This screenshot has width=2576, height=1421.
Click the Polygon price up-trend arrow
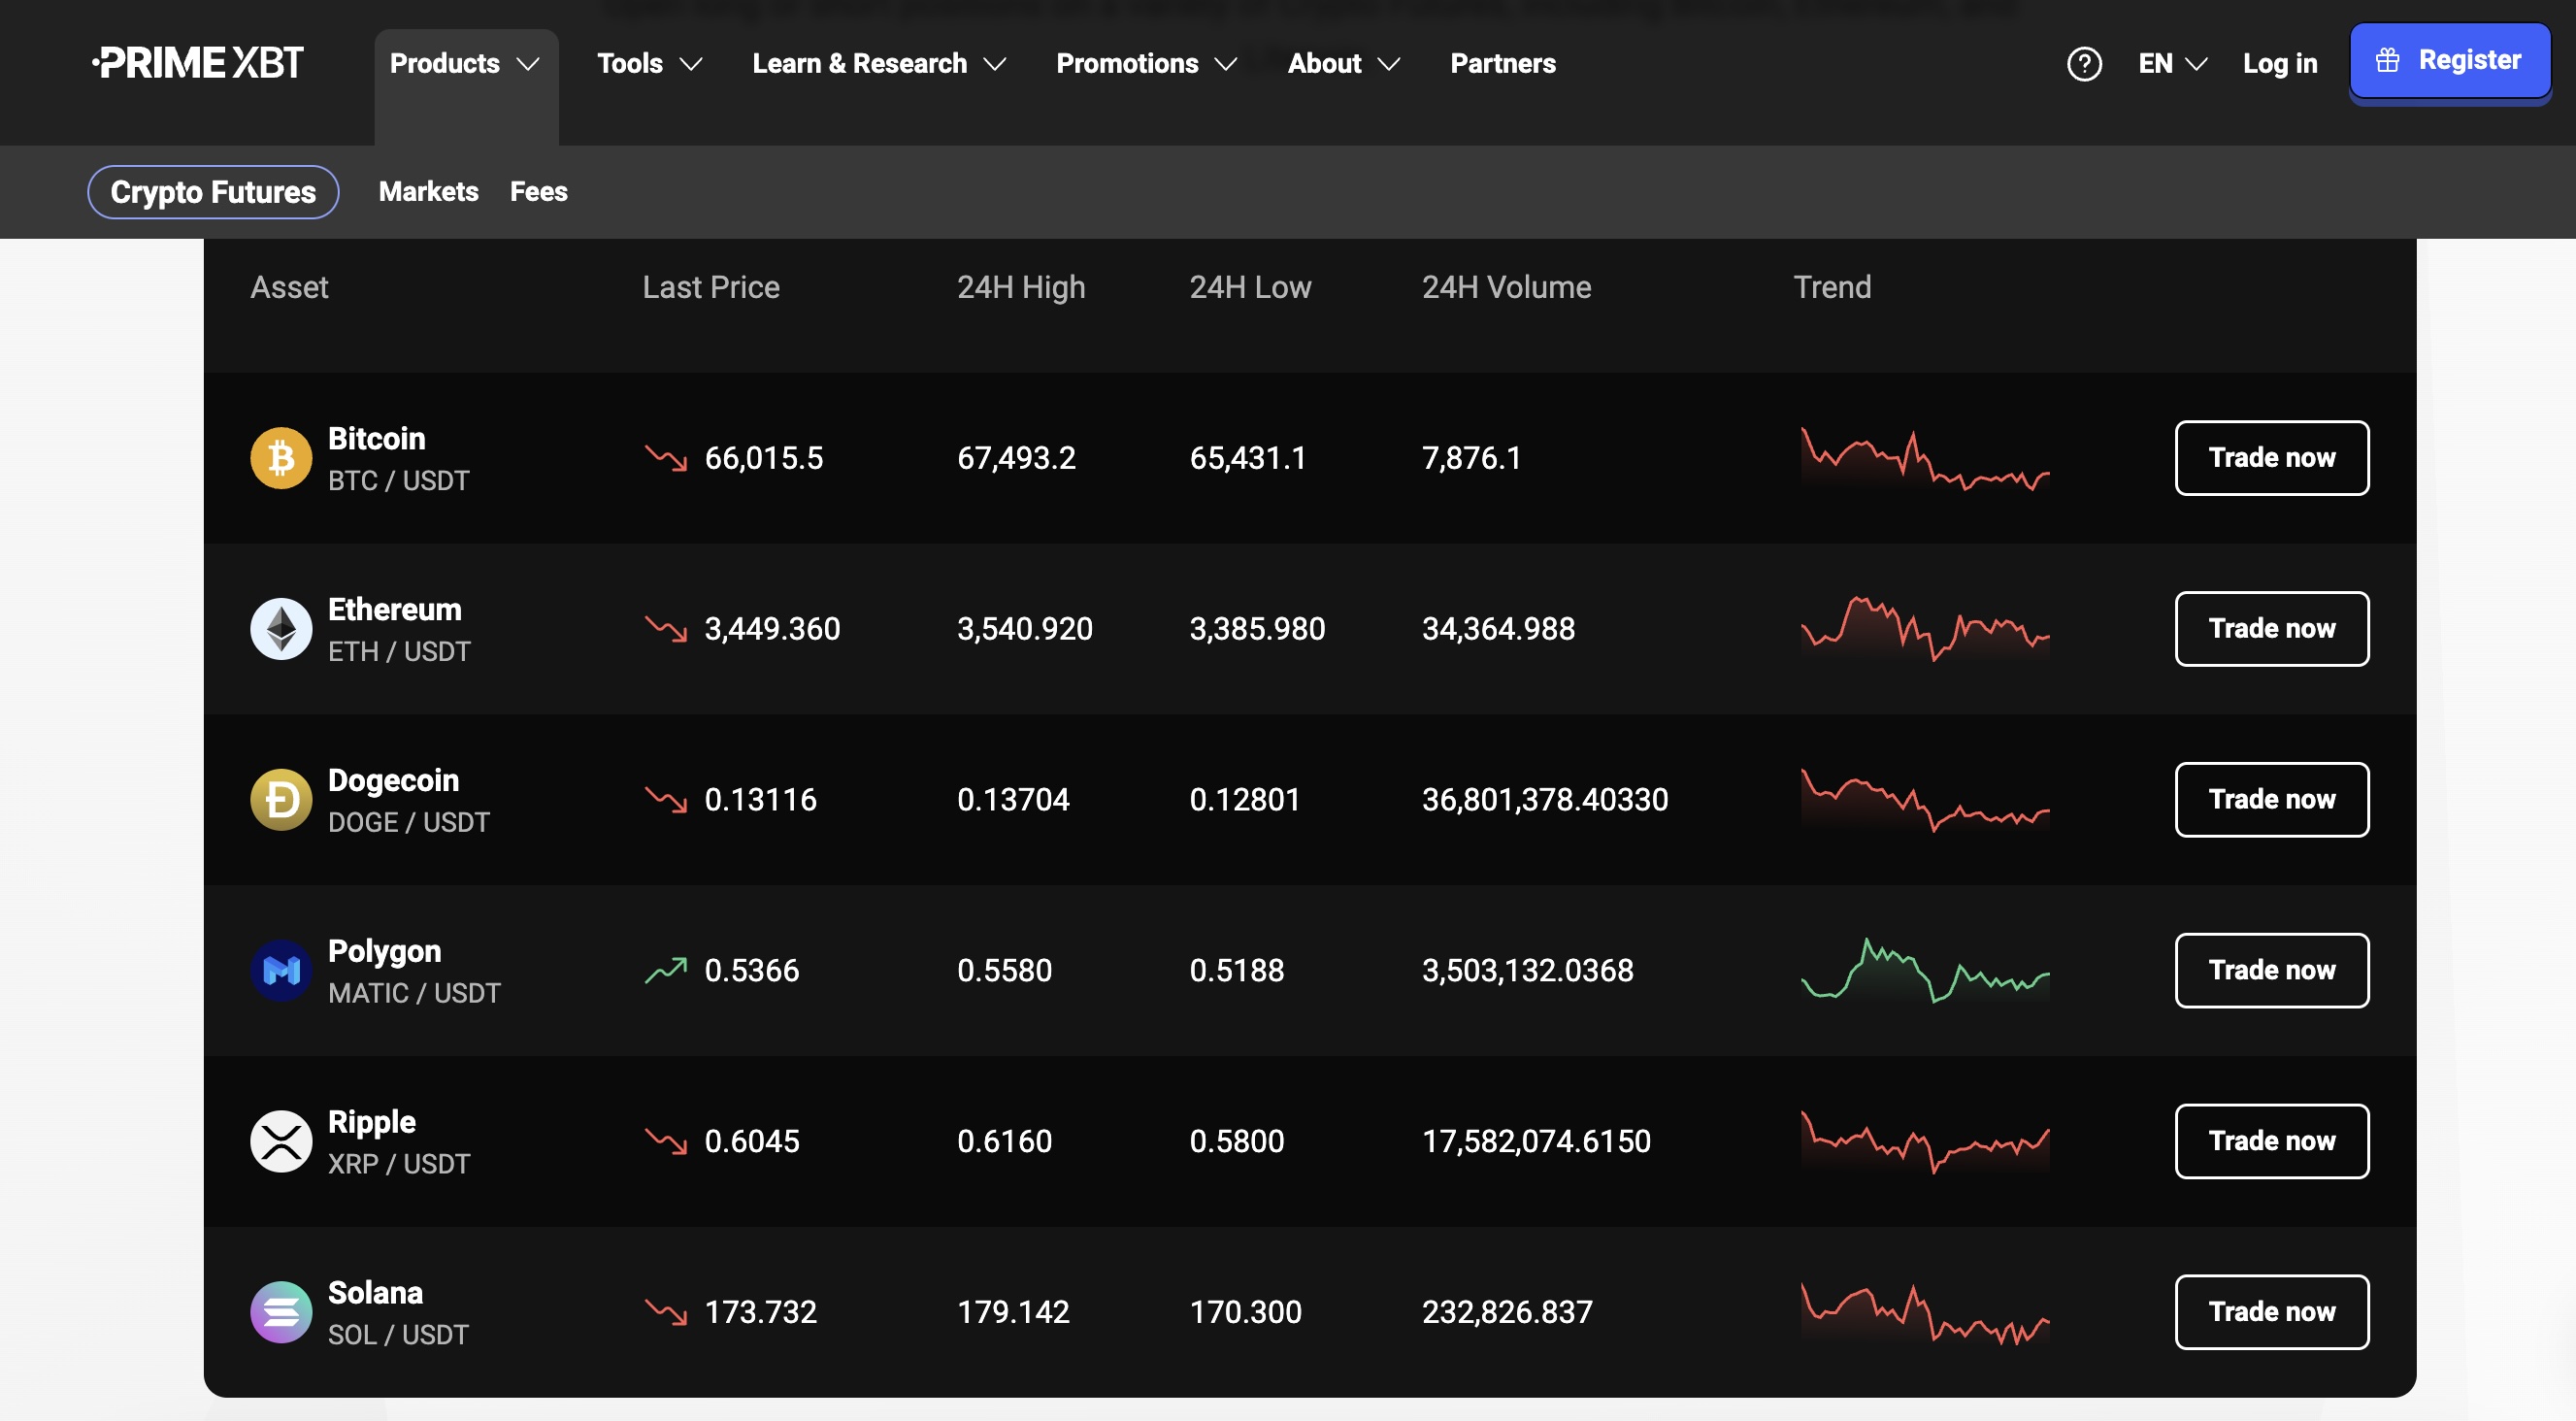pos(666,970)
